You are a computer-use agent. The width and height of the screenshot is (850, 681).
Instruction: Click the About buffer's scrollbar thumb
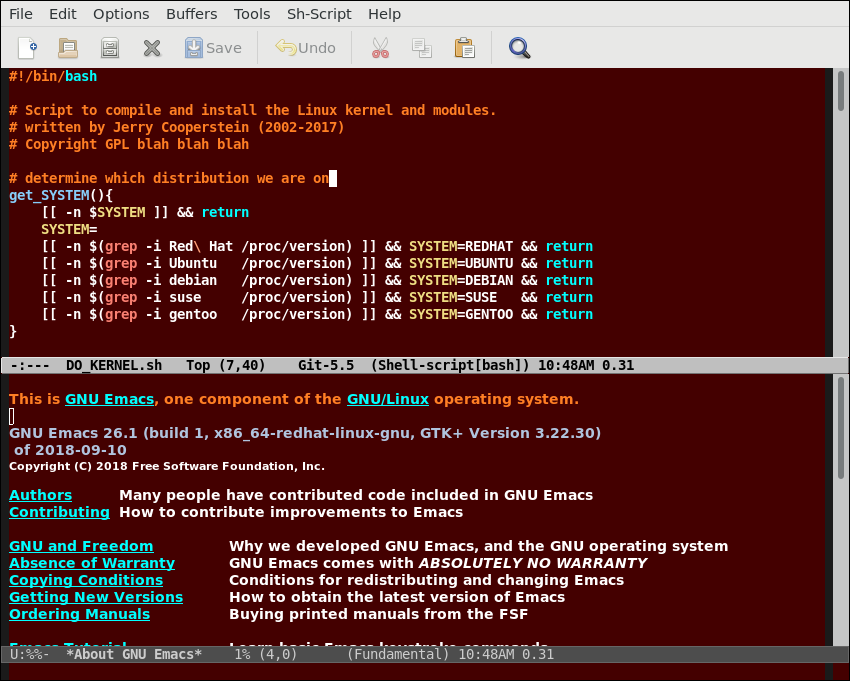click(x=841, y=428)
